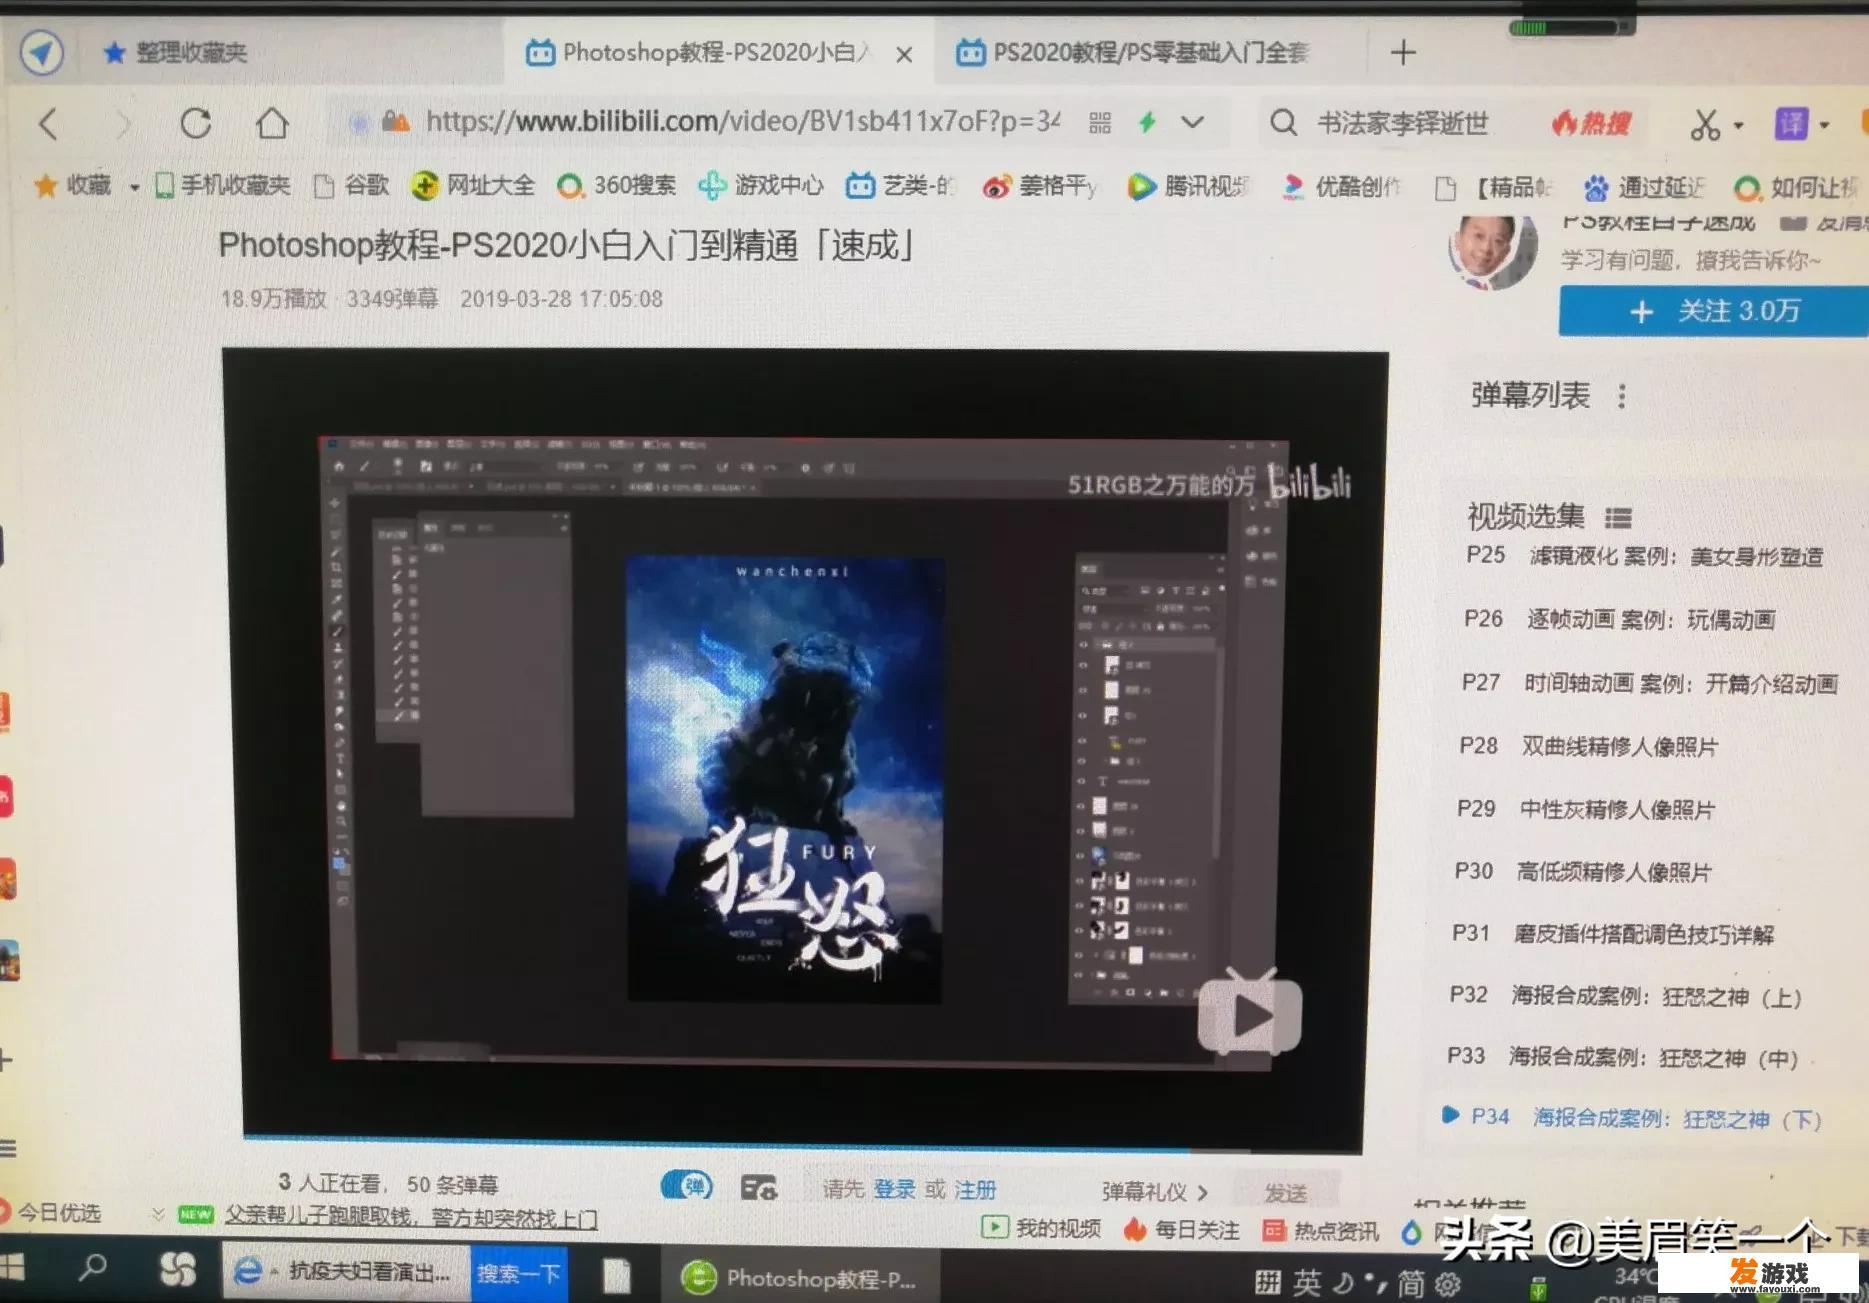Switch to the 整理收藏夹 tab

point(176,52)
